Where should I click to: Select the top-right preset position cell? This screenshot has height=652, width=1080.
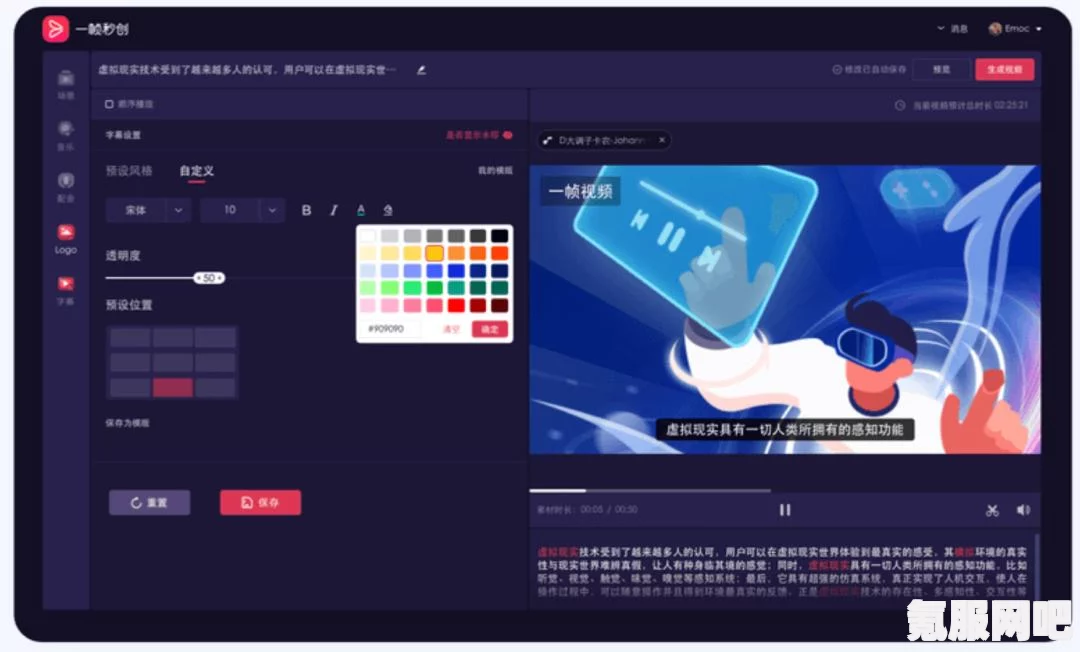click(215, 337)
